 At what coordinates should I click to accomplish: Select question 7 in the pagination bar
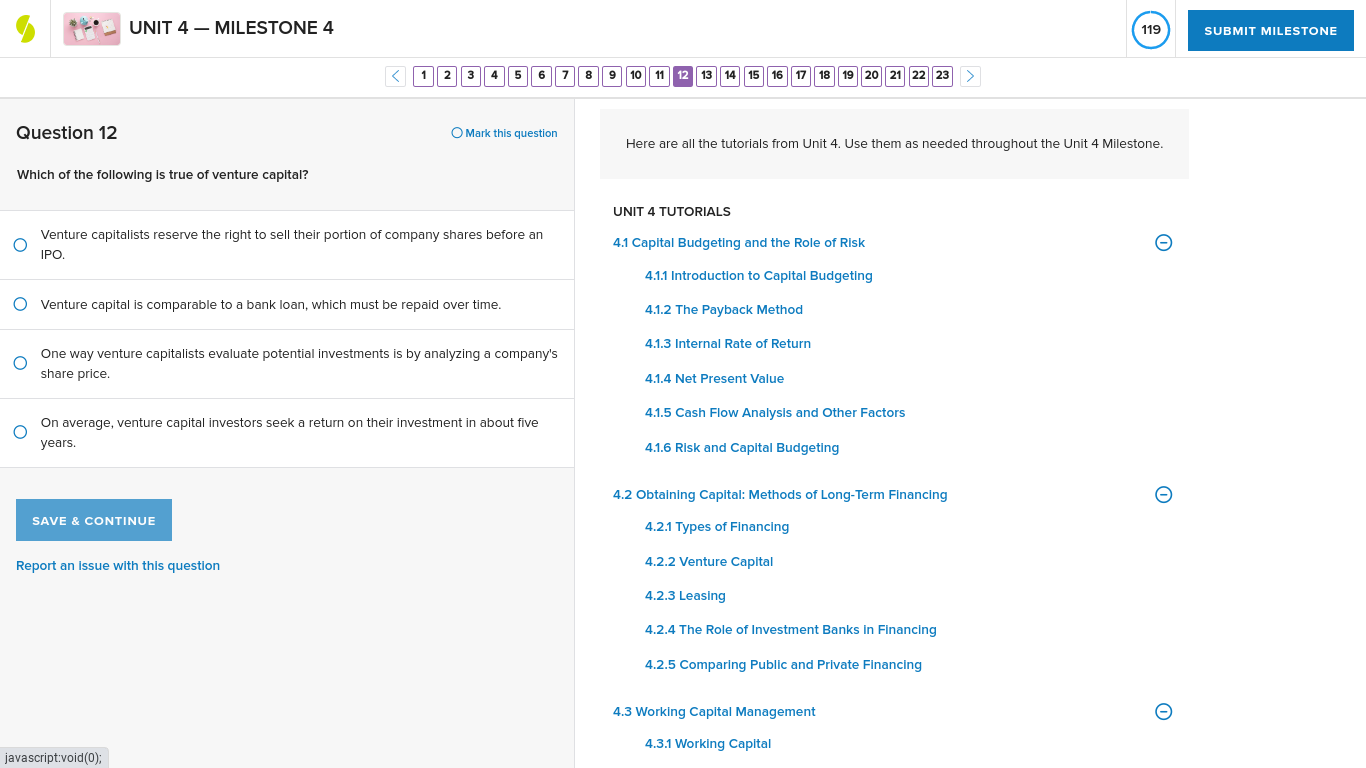(x=564, y=75)
